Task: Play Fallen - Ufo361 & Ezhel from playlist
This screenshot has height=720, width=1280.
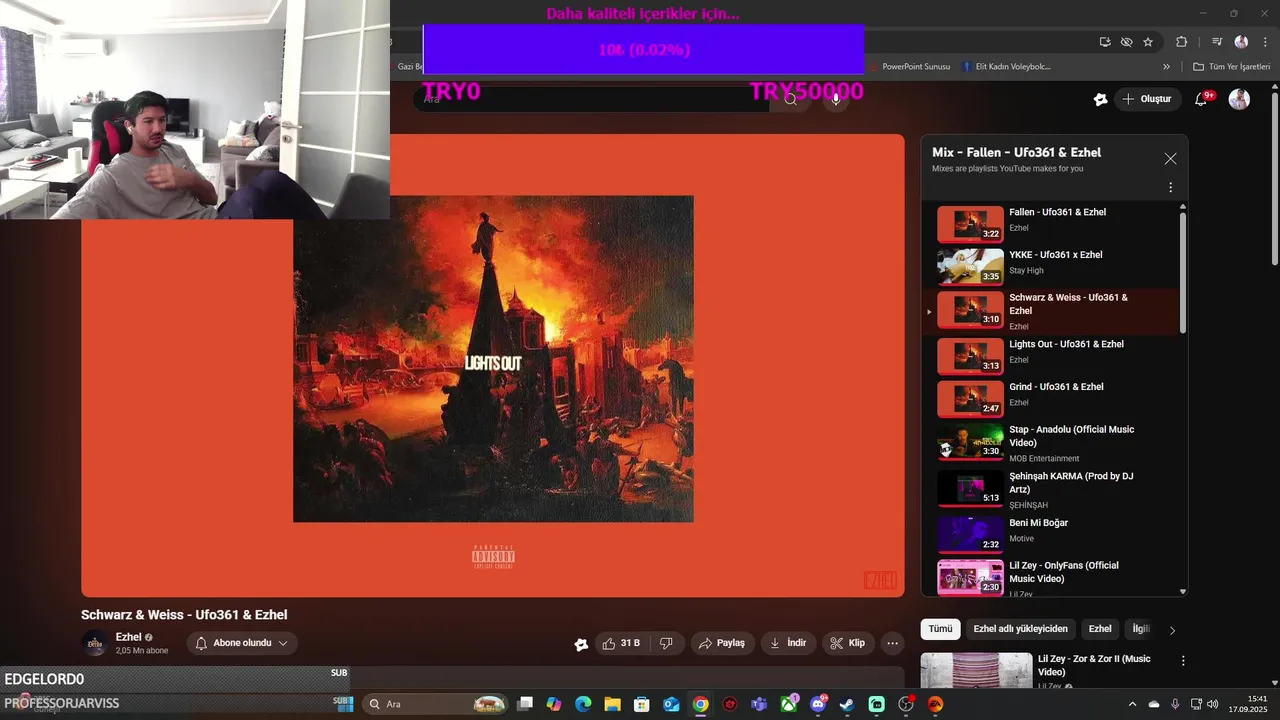Action: click(1052, 224)
